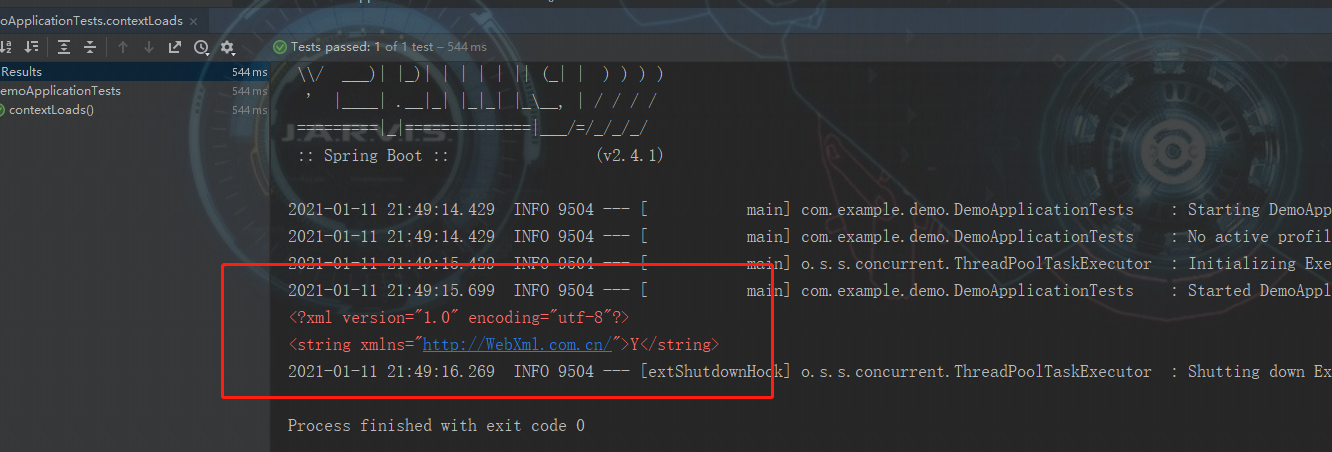Click the 21:49:15.699 Started DemoAppl log line

click(809, 291)
